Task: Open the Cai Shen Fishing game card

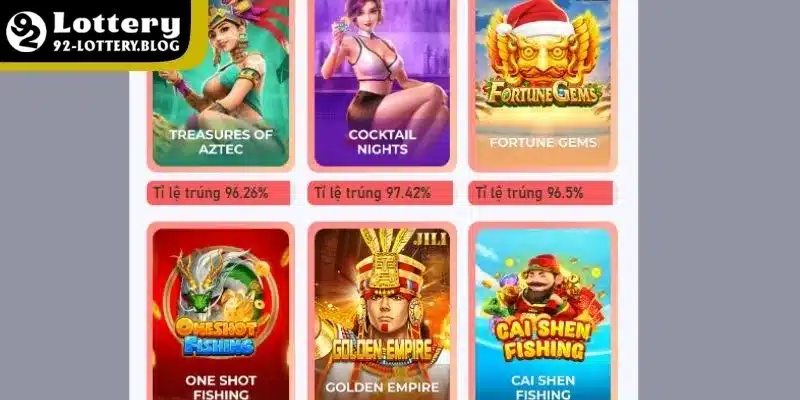Action: click(x=543, y=311)
